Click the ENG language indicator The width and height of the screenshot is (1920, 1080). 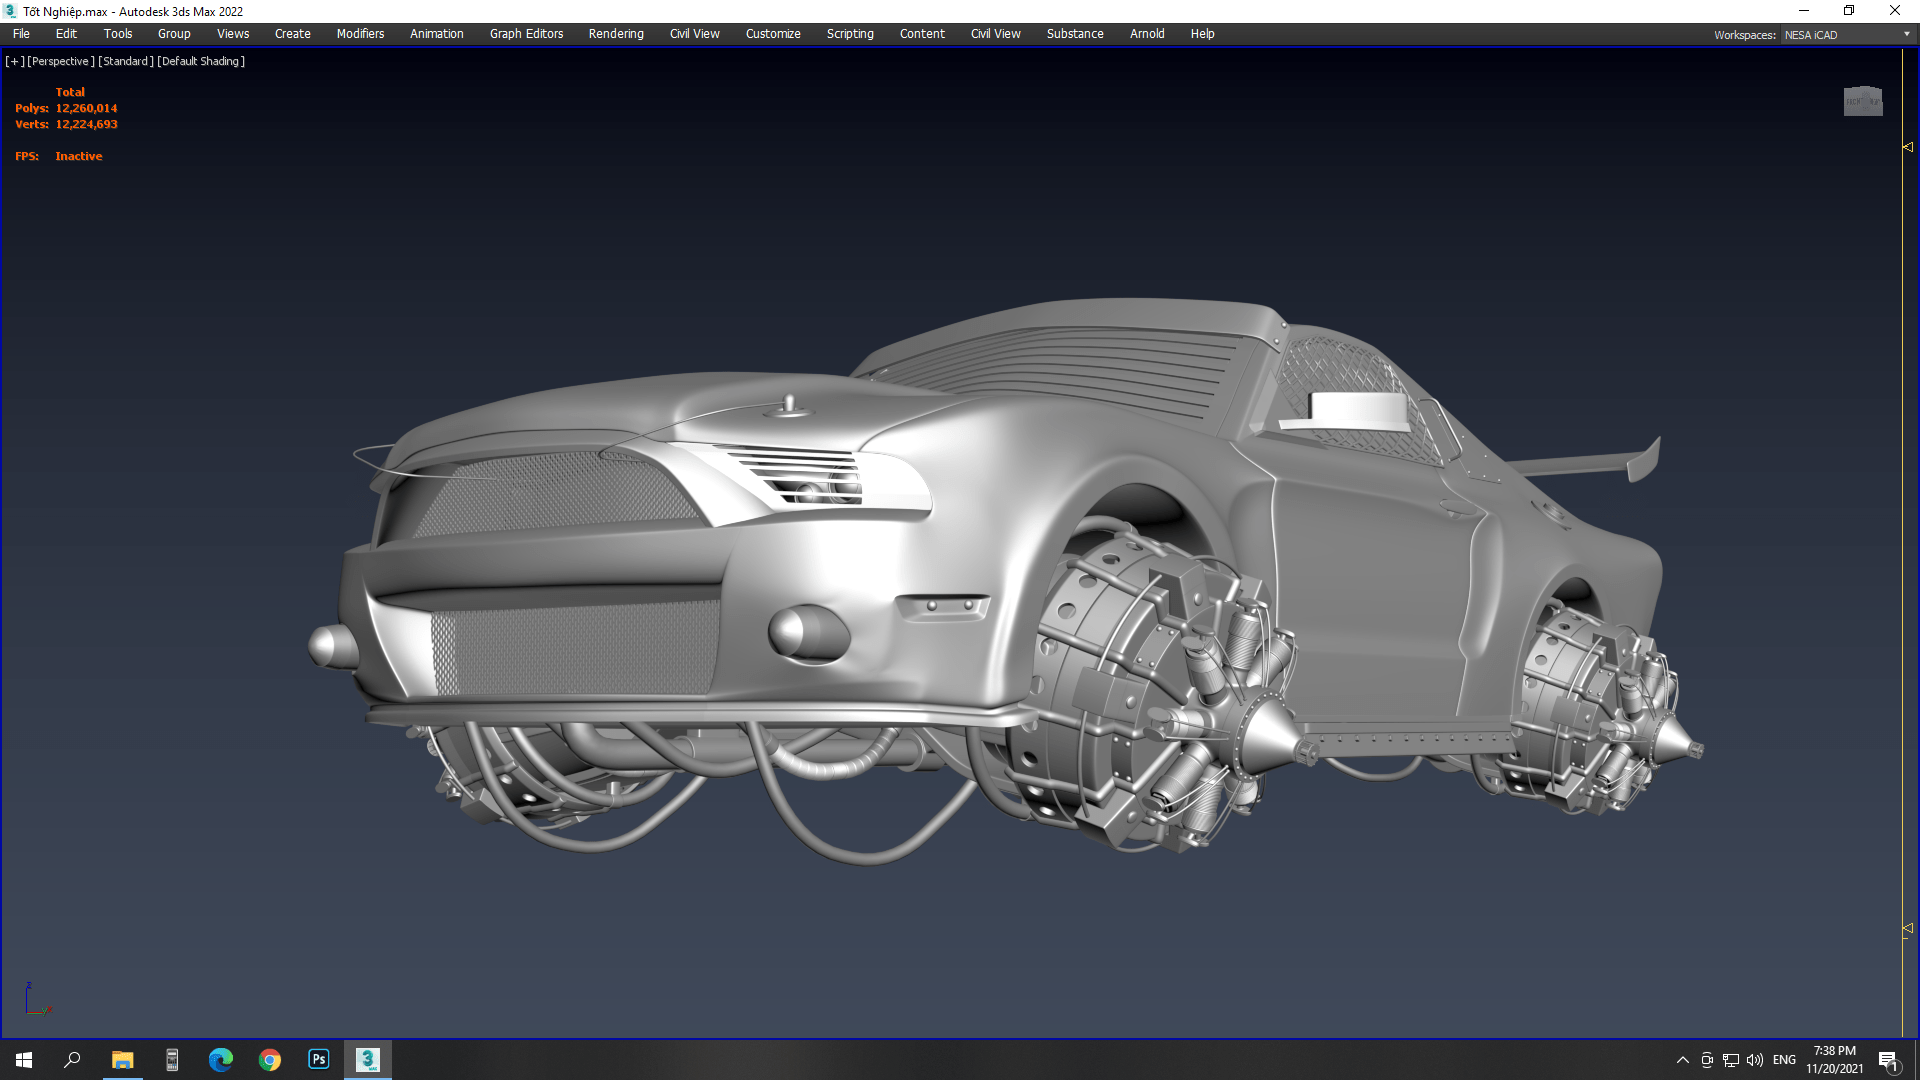tap(1784, 1060)
